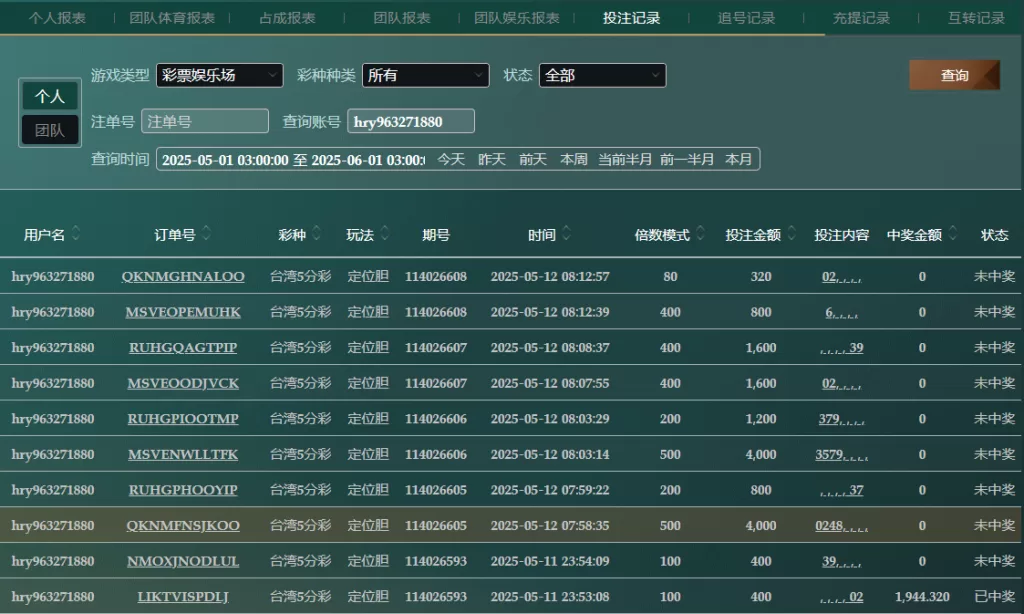This screenshot has width=1024, height=614.
Task: Sort by 倍数模式 column arrows
Action: click(700, 233)
